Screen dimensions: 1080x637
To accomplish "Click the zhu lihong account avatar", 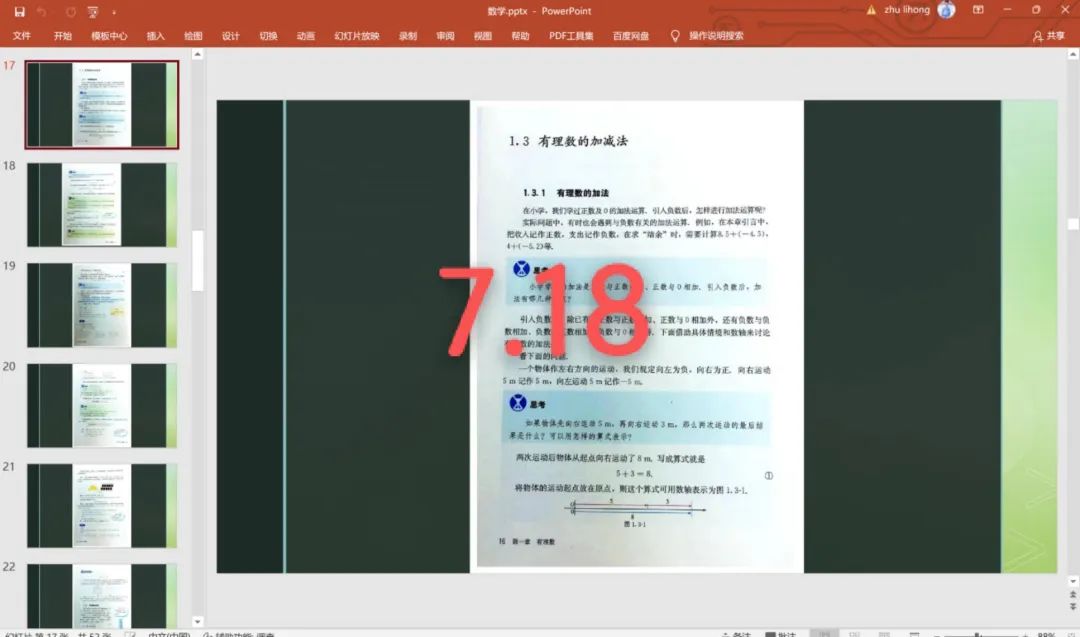I will (x=946, y=10).
